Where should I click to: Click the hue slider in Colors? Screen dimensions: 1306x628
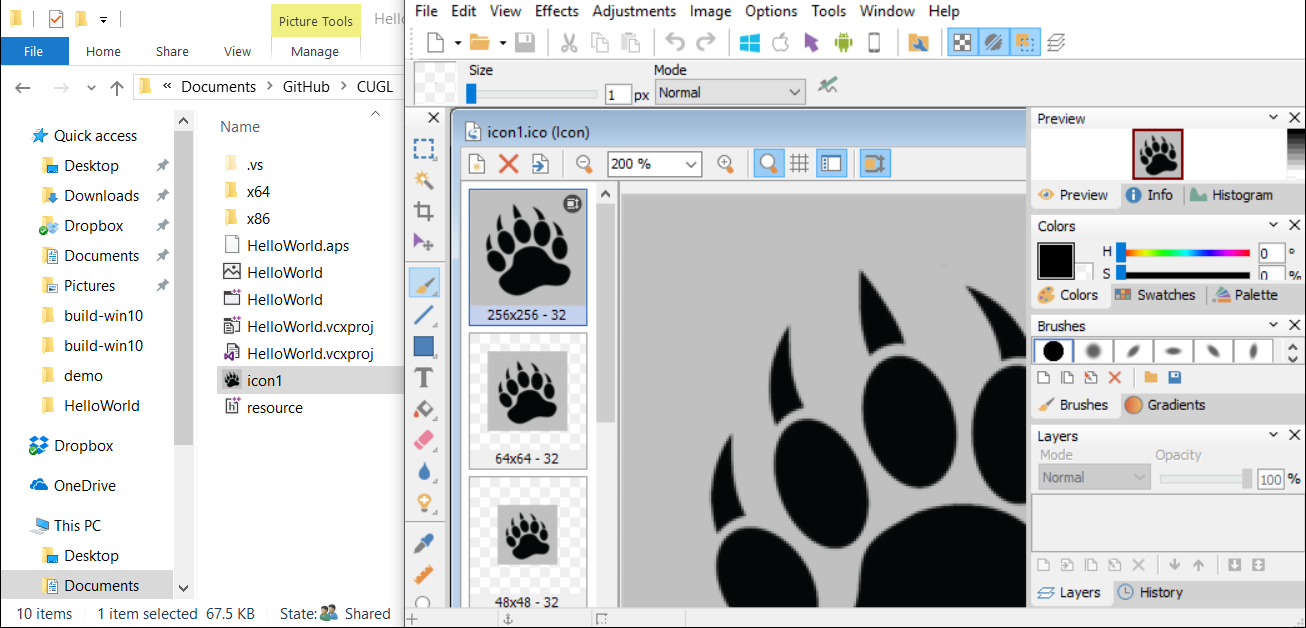click(1187, 253)
